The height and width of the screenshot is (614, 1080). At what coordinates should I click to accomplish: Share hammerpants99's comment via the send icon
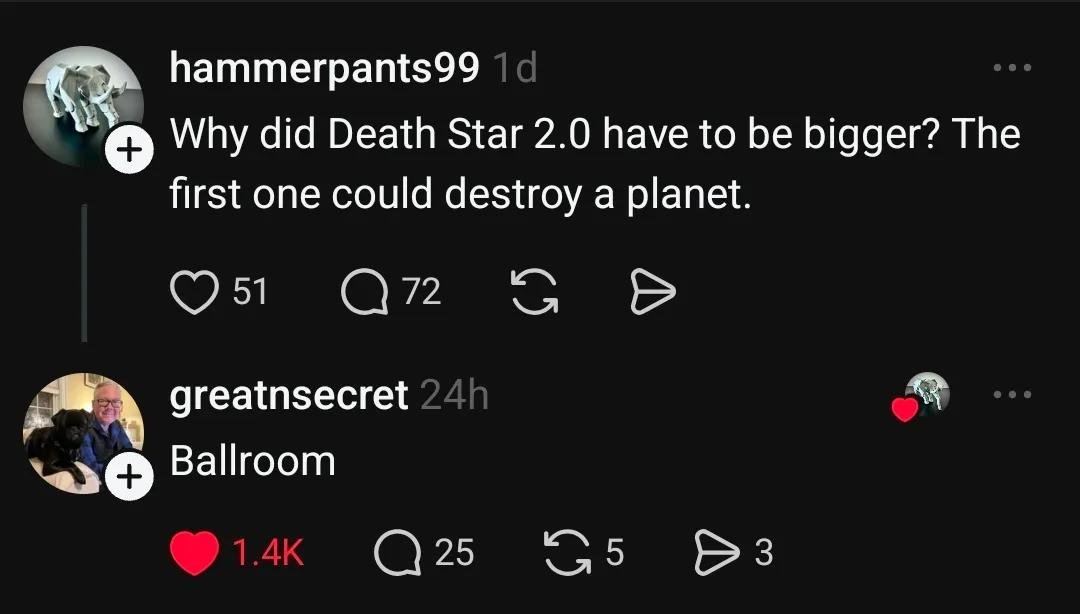tap(652, 291)
